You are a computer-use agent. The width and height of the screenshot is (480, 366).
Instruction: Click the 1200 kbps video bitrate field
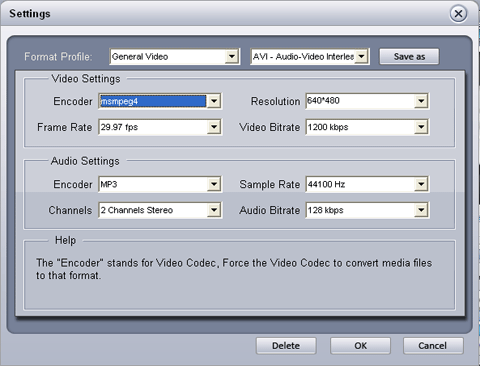tap(360, 127)
